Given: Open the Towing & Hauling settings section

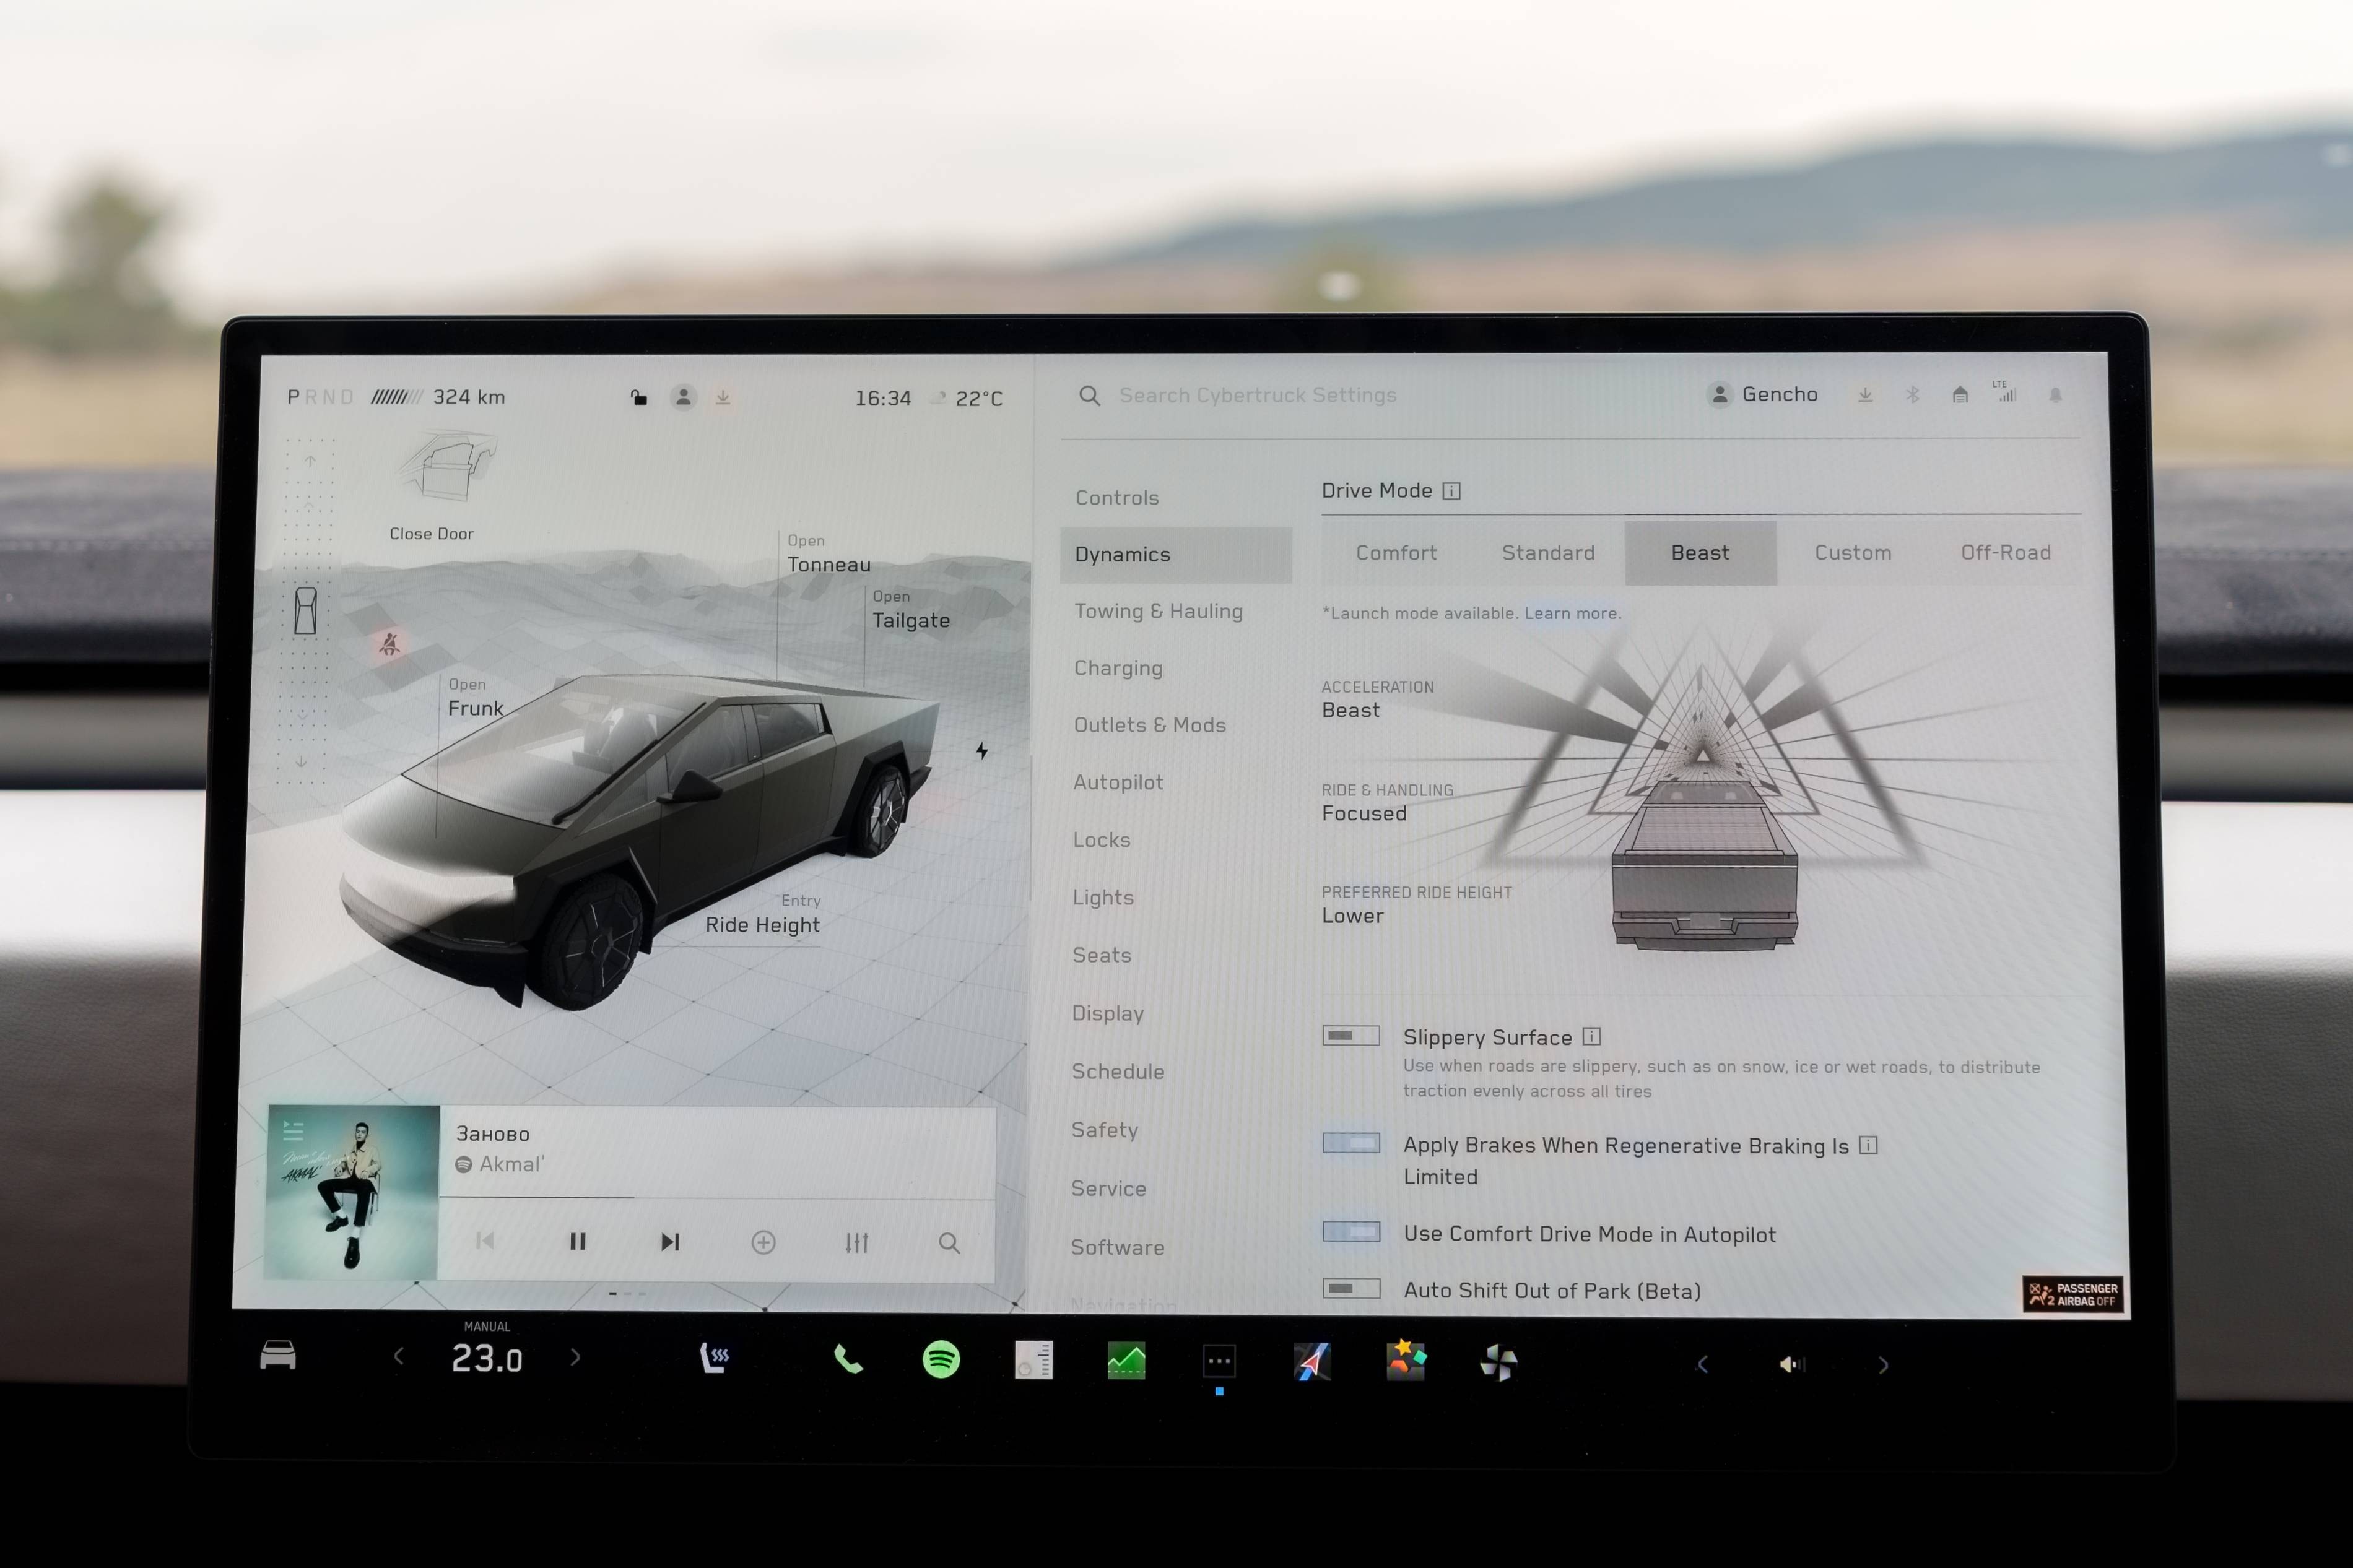Looking at the screenshot, I should pyautogui.click(x=1158, y=611).
